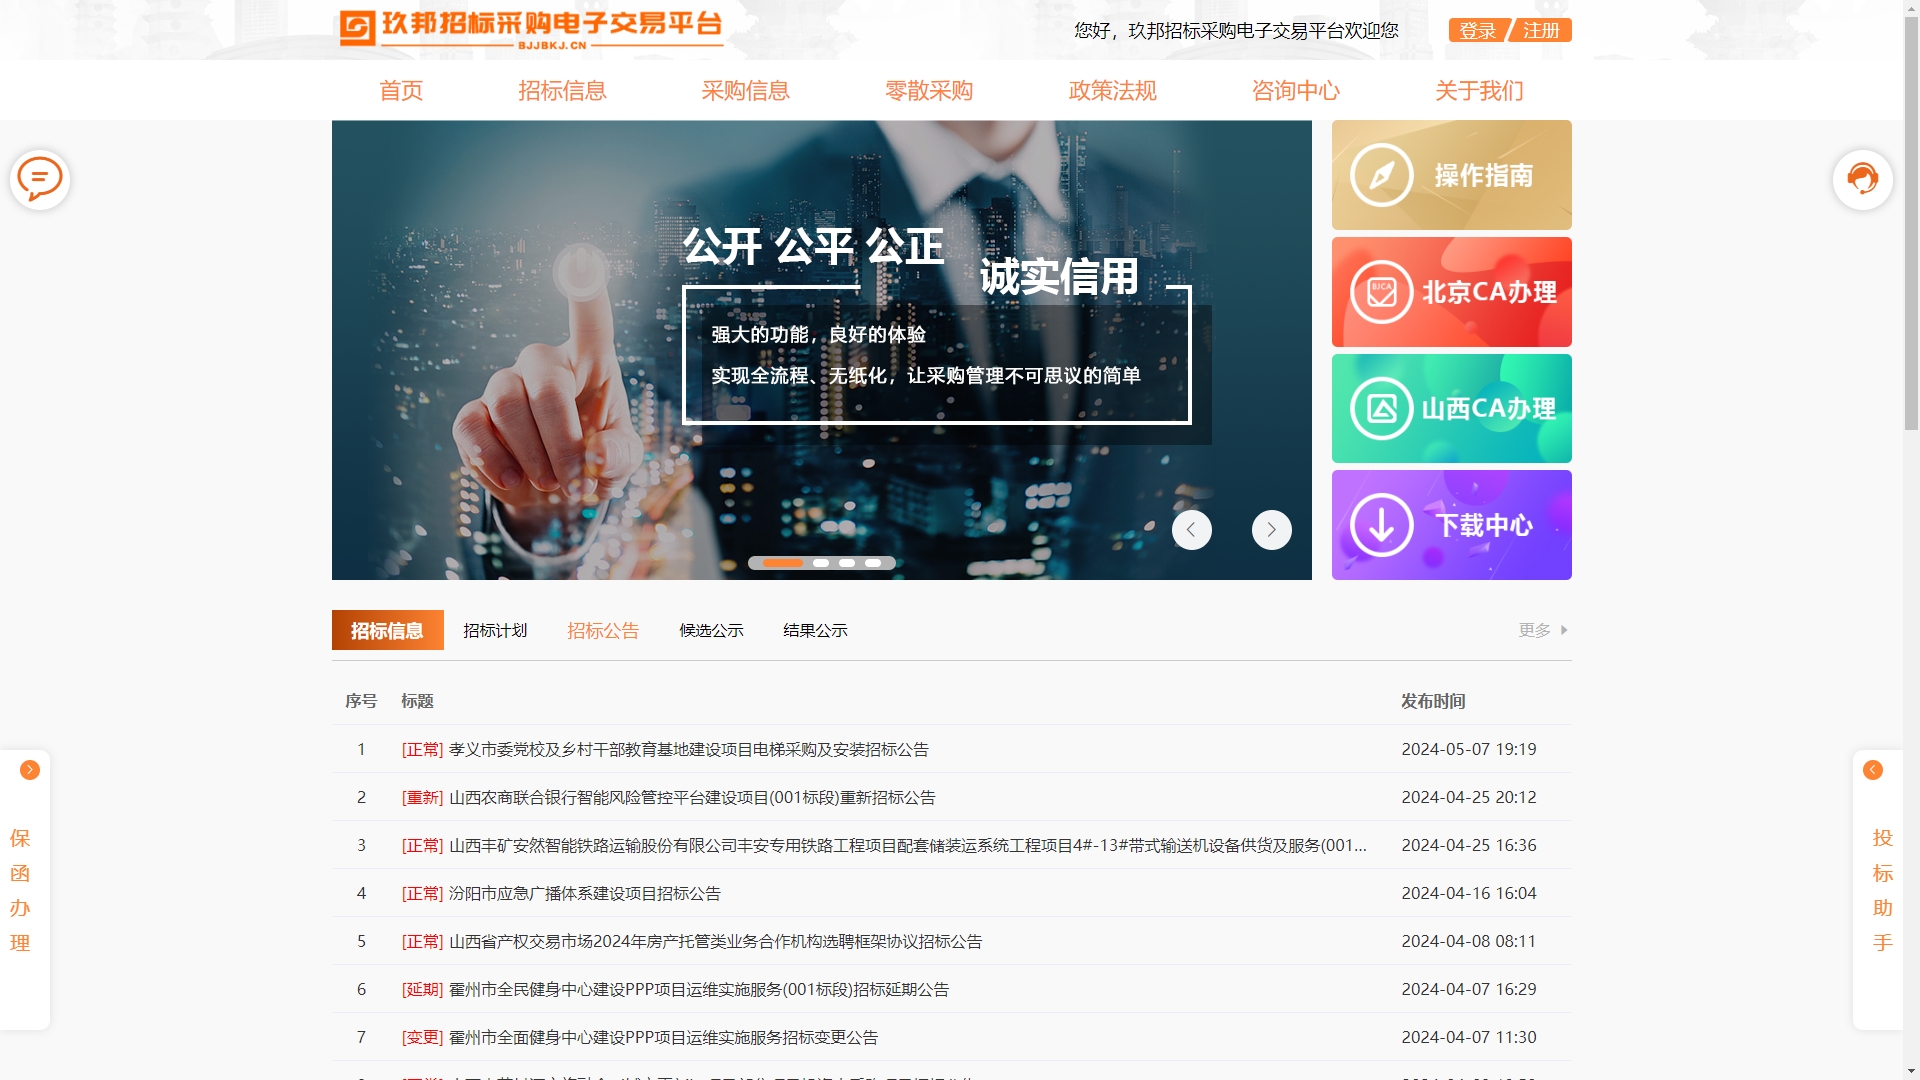Collapse the 保函办理 side panel arrow

coord(29,770)
